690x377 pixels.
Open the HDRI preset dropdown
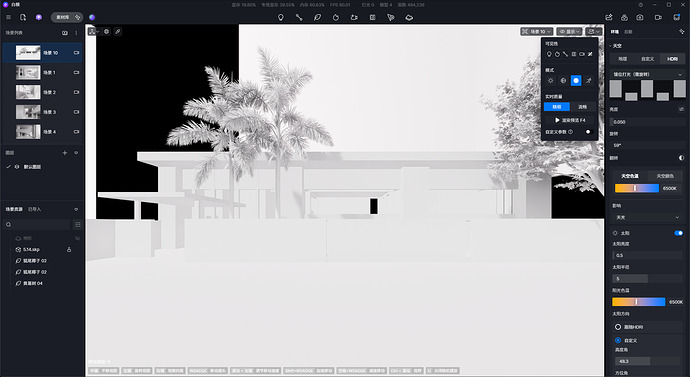(x=647, y=74)
